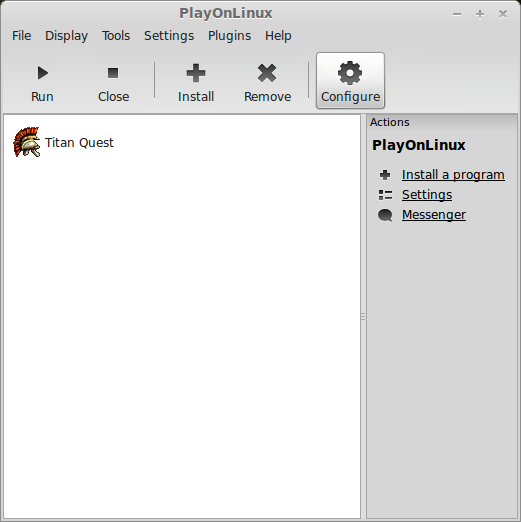This screenshot has width=521, height=522.
Task: Follow the Messenger link in Actions panel
Action: tap(434, 215)
